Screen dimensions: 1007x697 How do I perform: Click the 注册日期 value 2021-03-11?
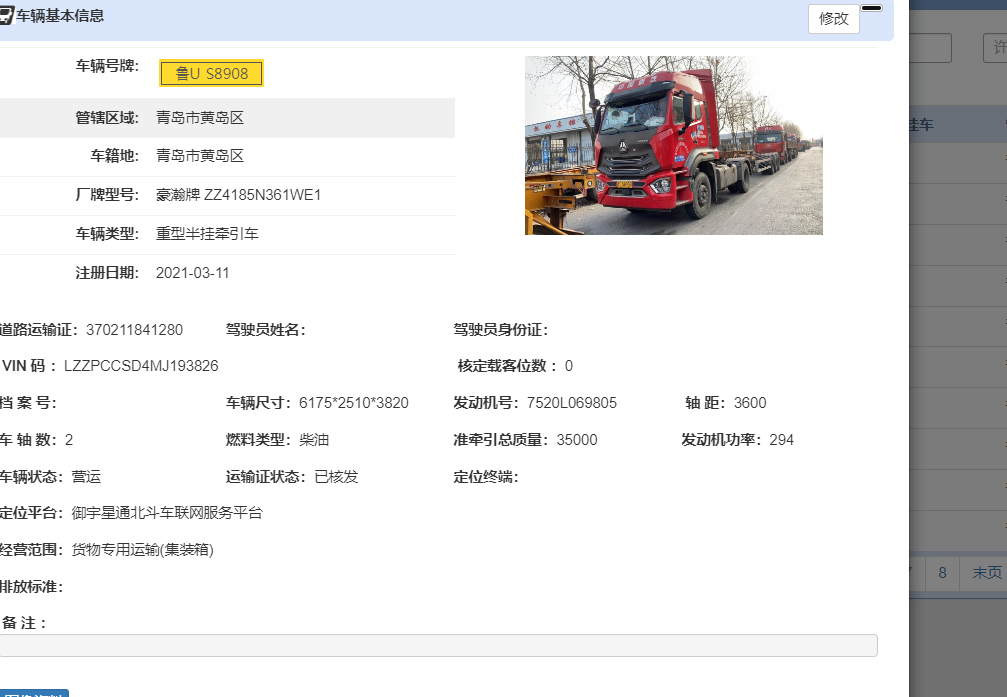[192, 273]
